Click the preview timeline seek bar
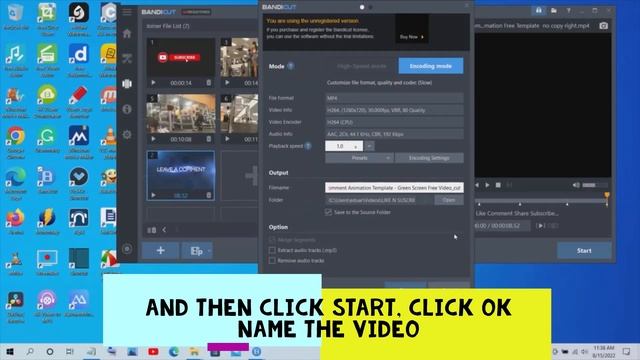This screenshot has height=360, width=640. click(542, 201)
